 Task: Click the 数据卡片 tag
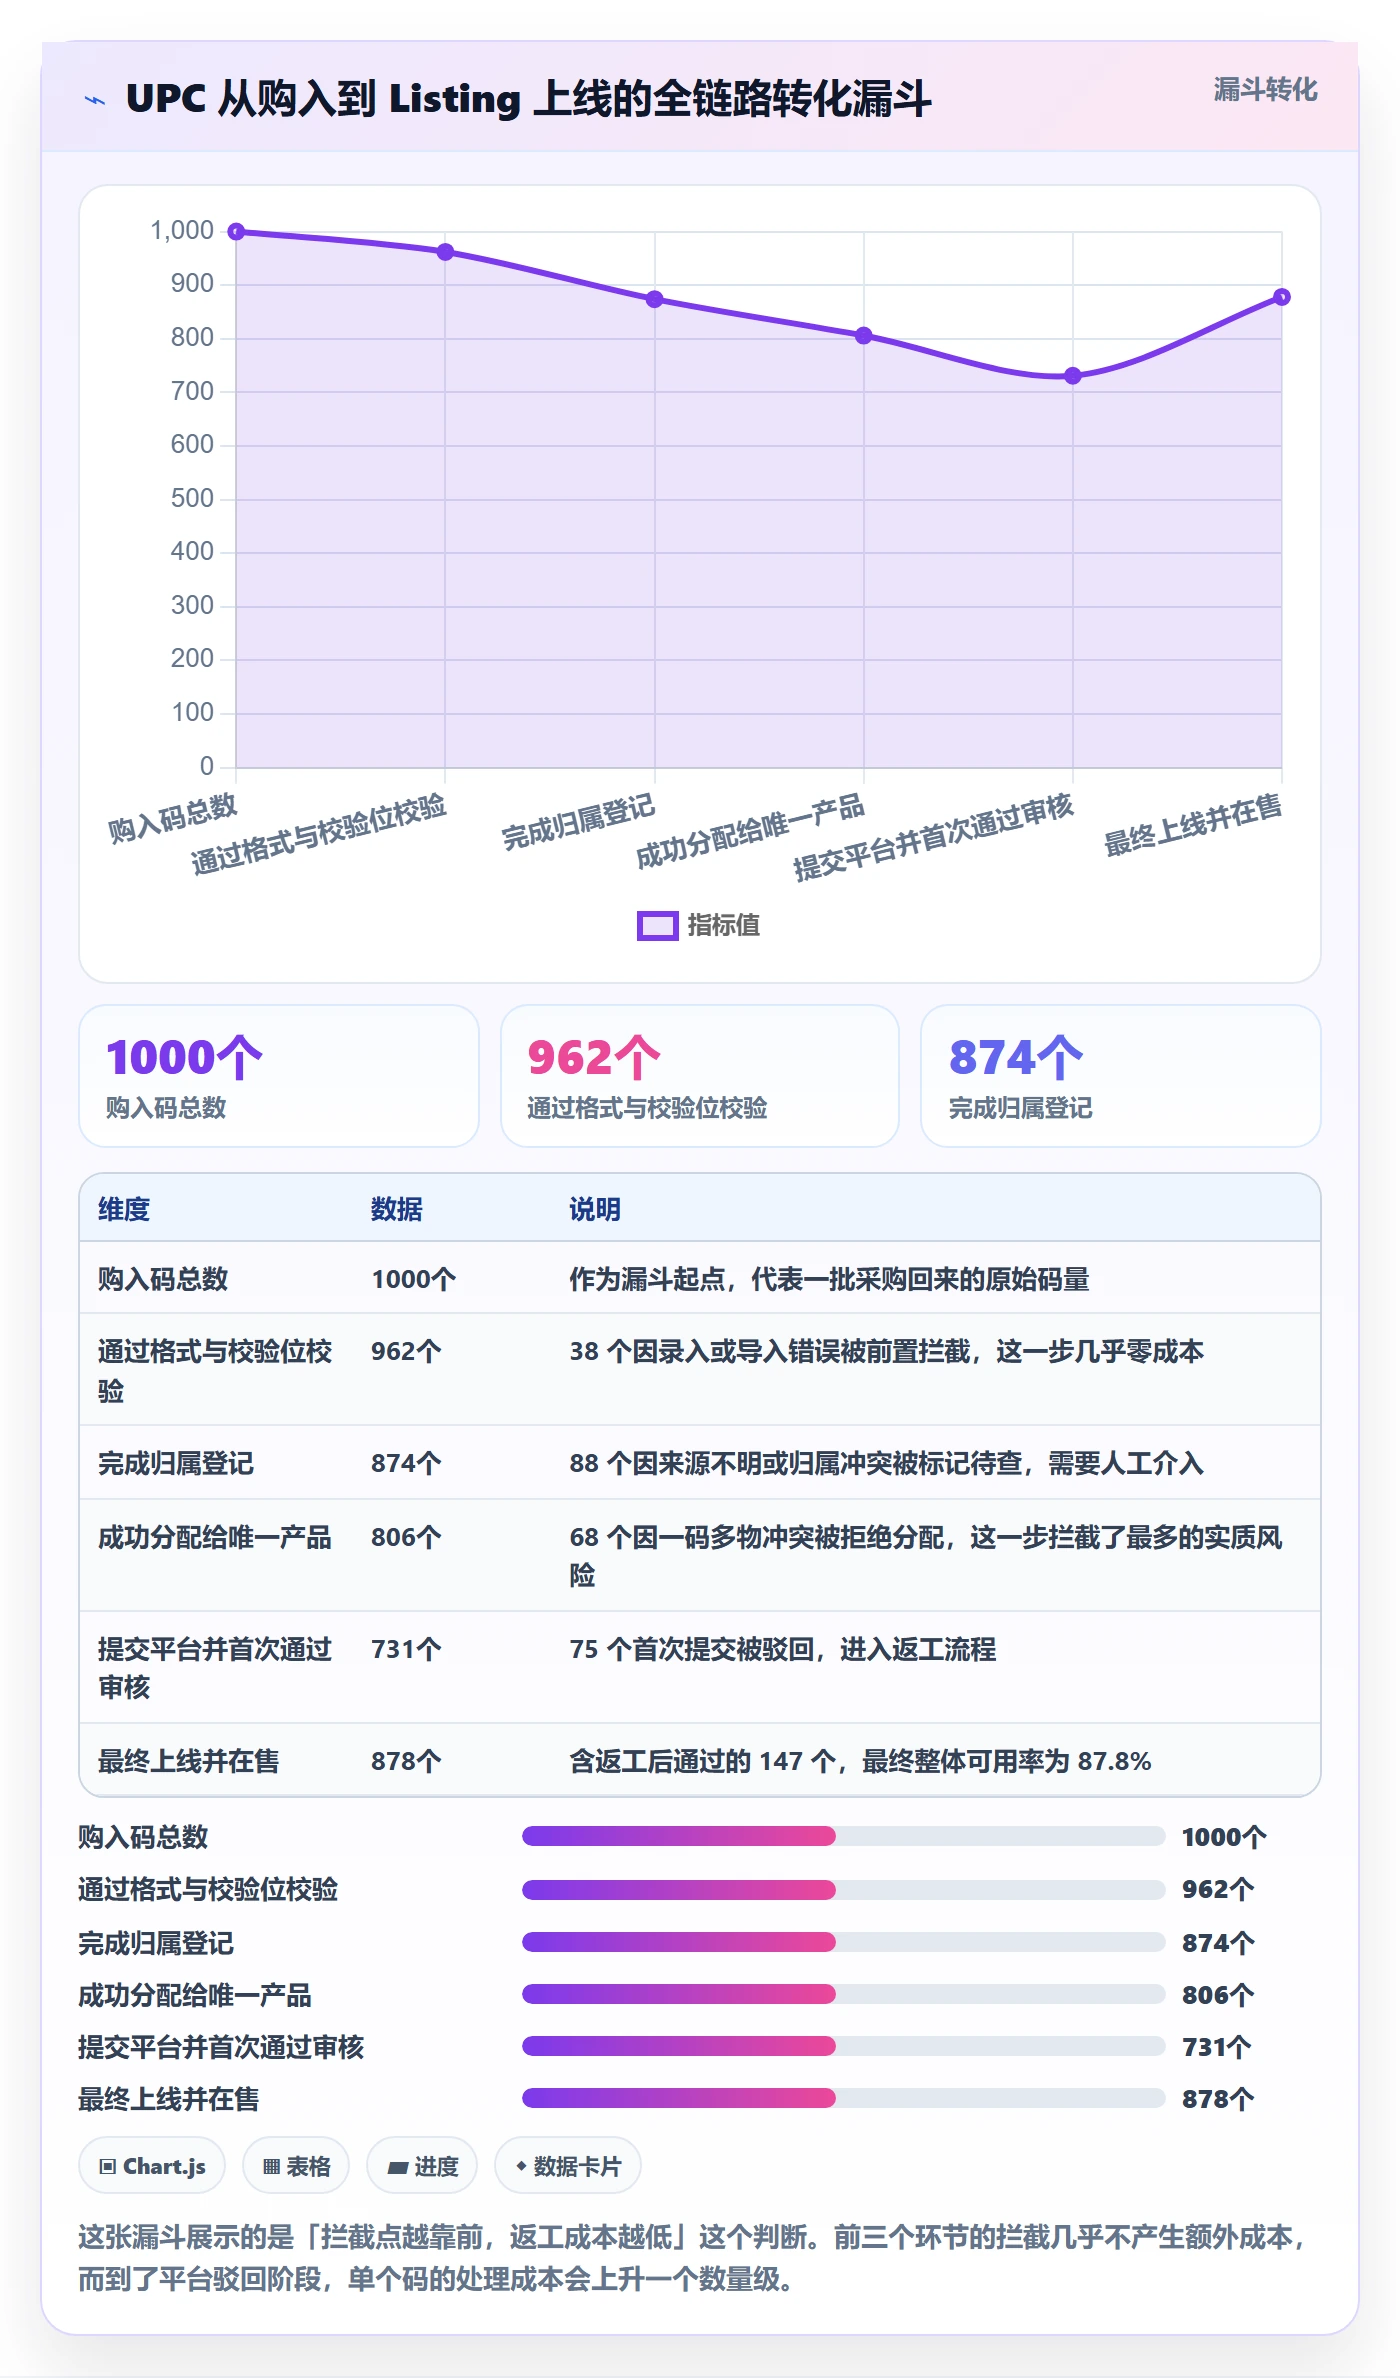point(568,2166)
